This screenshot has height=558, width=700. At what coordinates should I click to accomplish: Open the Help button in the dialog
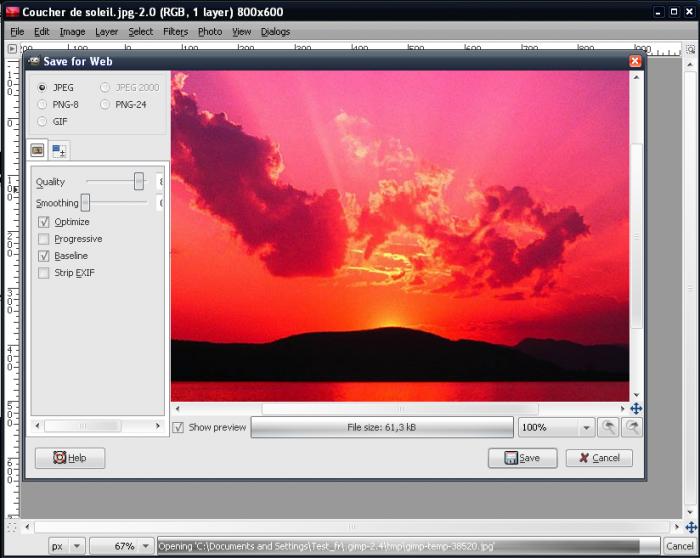coord(70,458)
